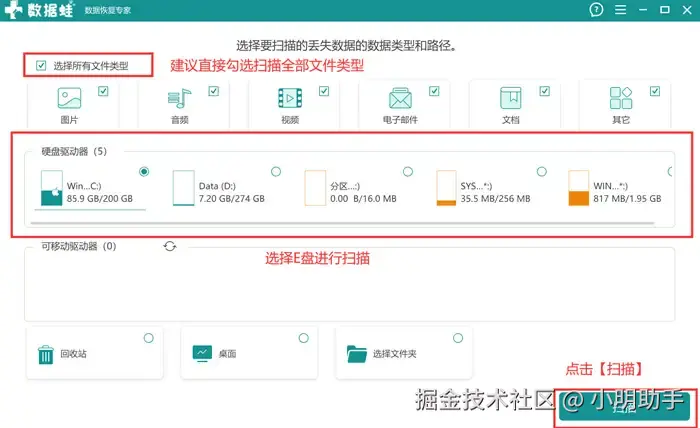Click the 可移动驱动器 (0) heading
The image size is (700, 428).
[x=79, y=246]
